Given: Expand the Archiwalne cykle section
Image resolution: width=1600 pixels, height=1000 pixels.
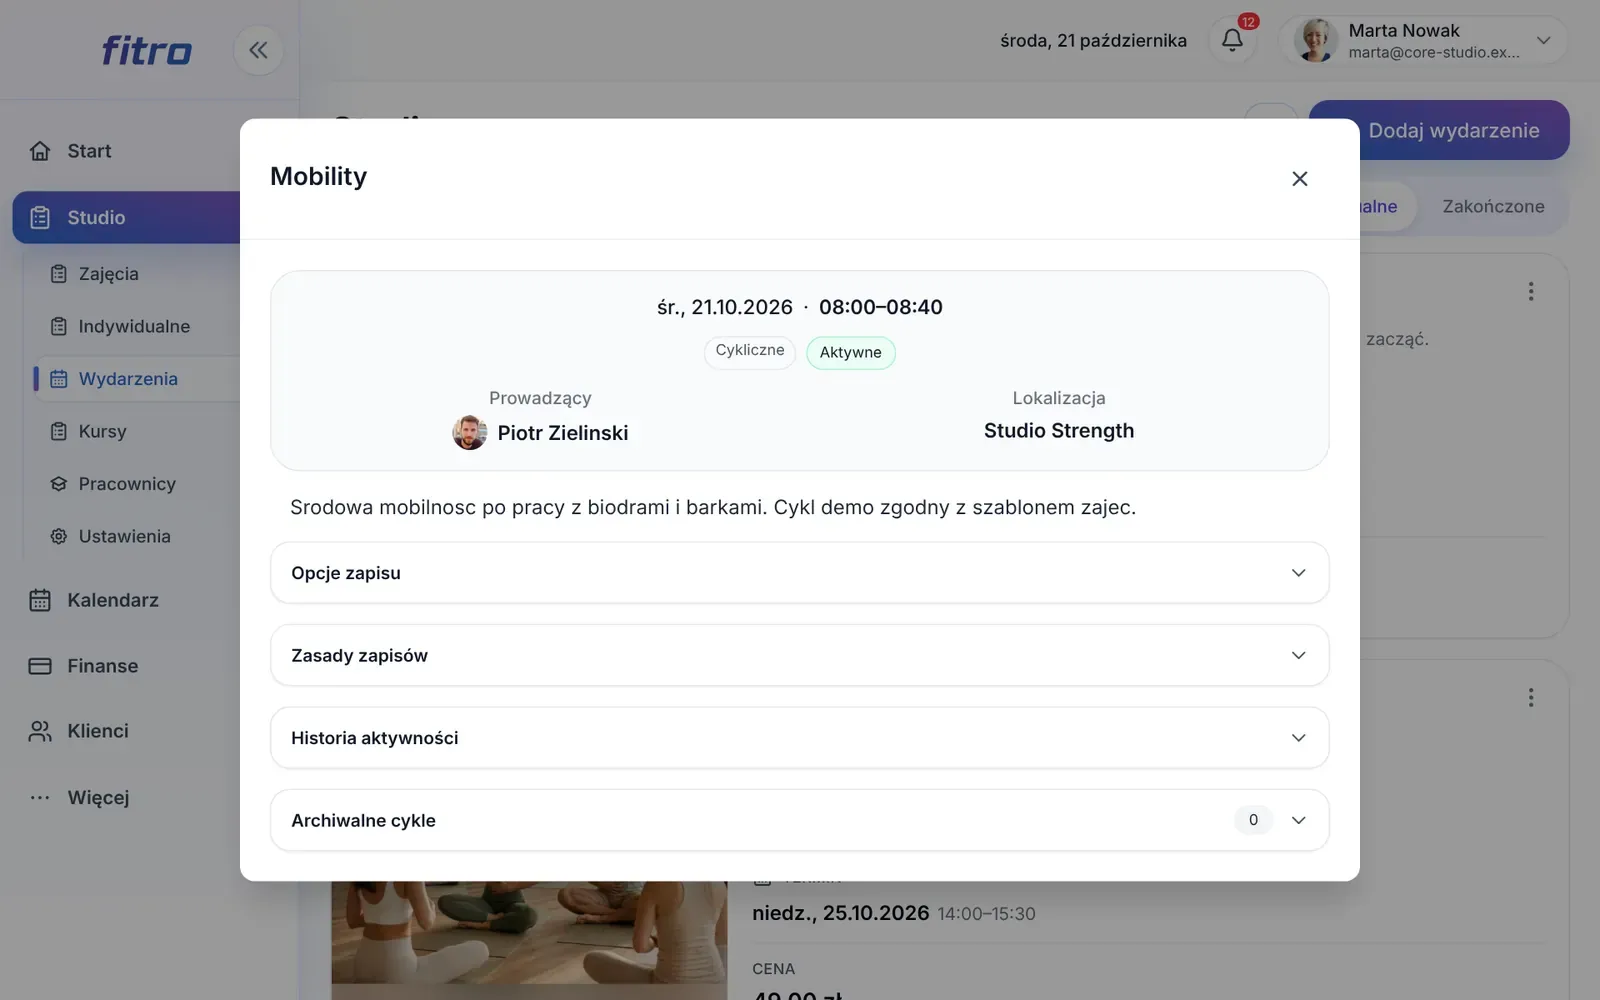Looking at the screenshot, I should [x=799, y=820].
